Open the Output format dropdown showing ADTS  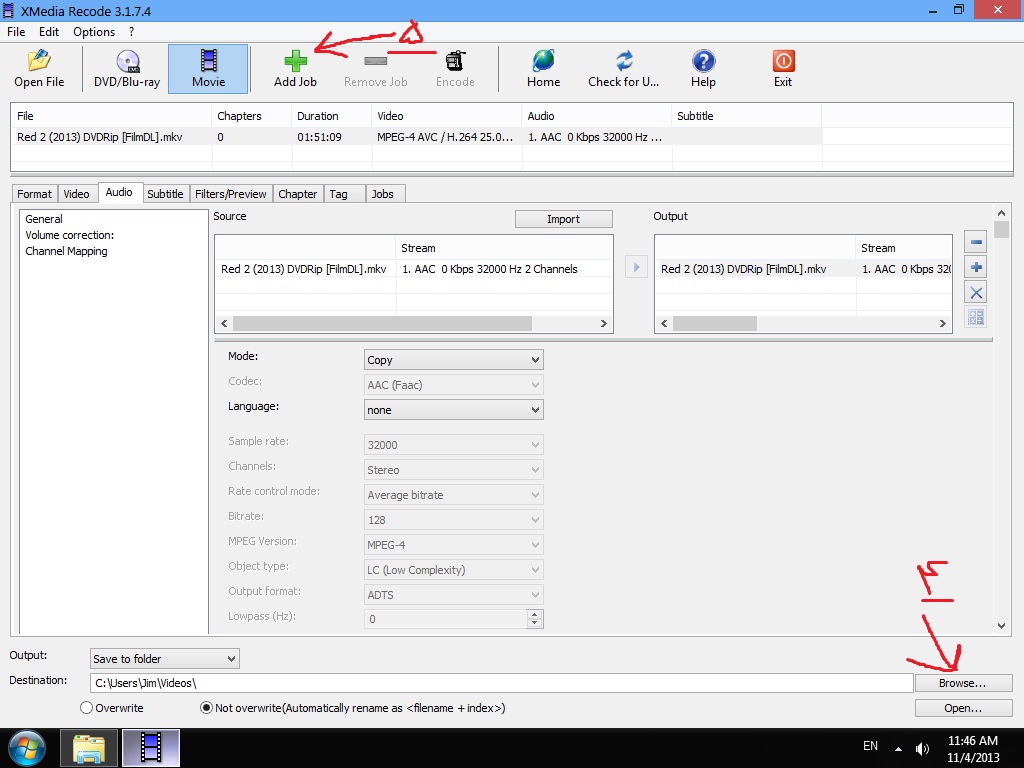[453, 595]
